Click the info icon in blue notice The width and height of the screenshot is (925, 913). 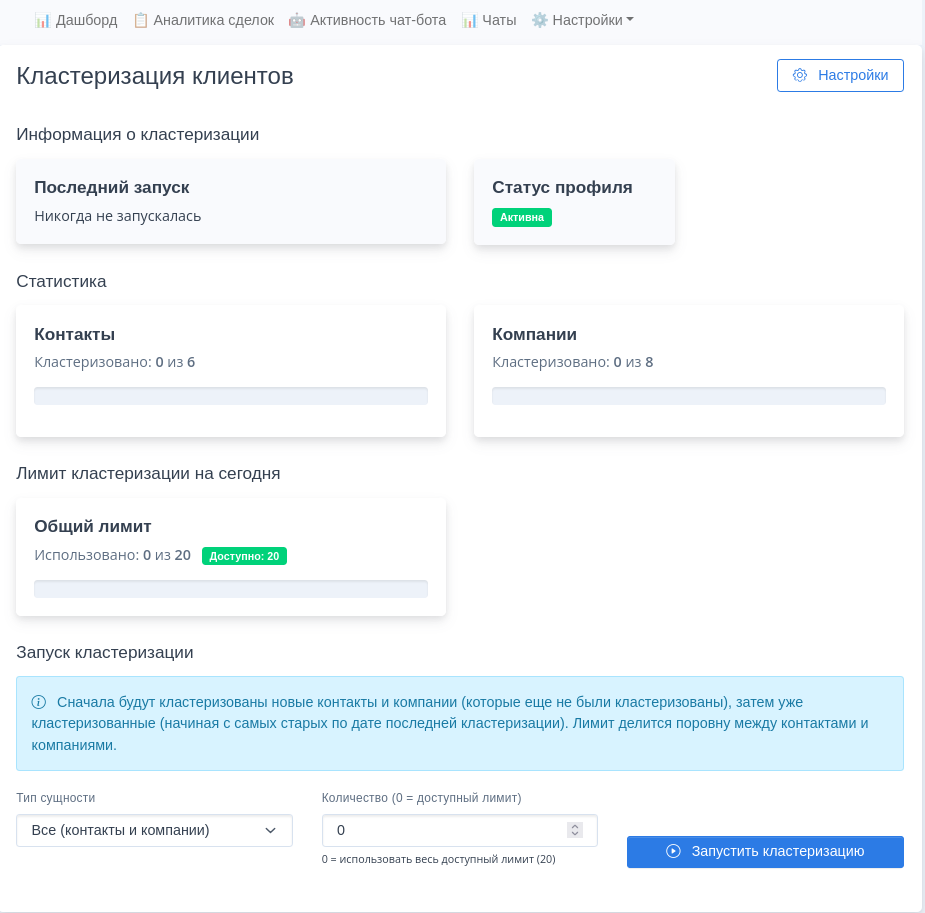39,702
